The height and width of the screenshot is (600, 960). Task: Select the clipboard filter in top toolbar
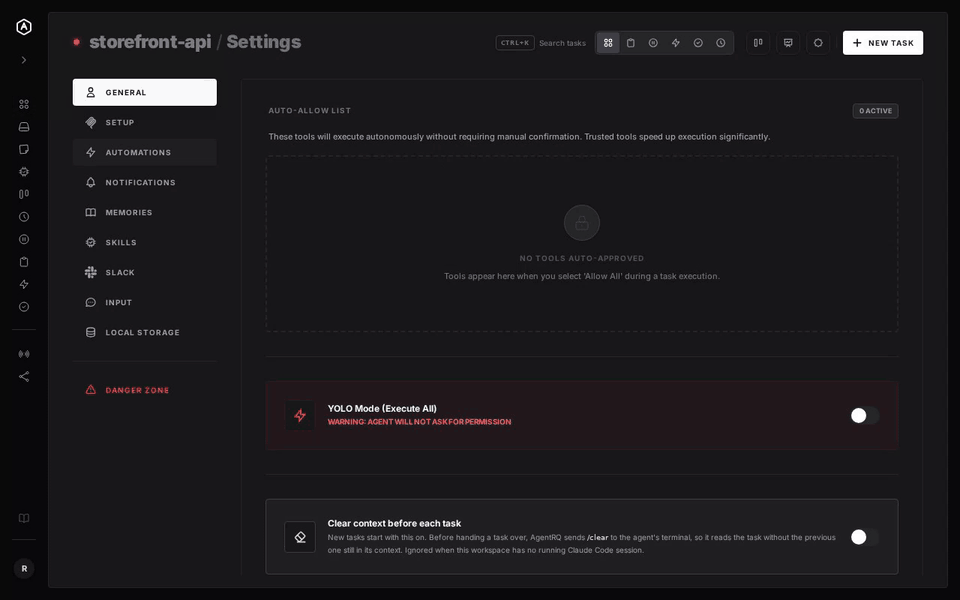tap(631, 43)
